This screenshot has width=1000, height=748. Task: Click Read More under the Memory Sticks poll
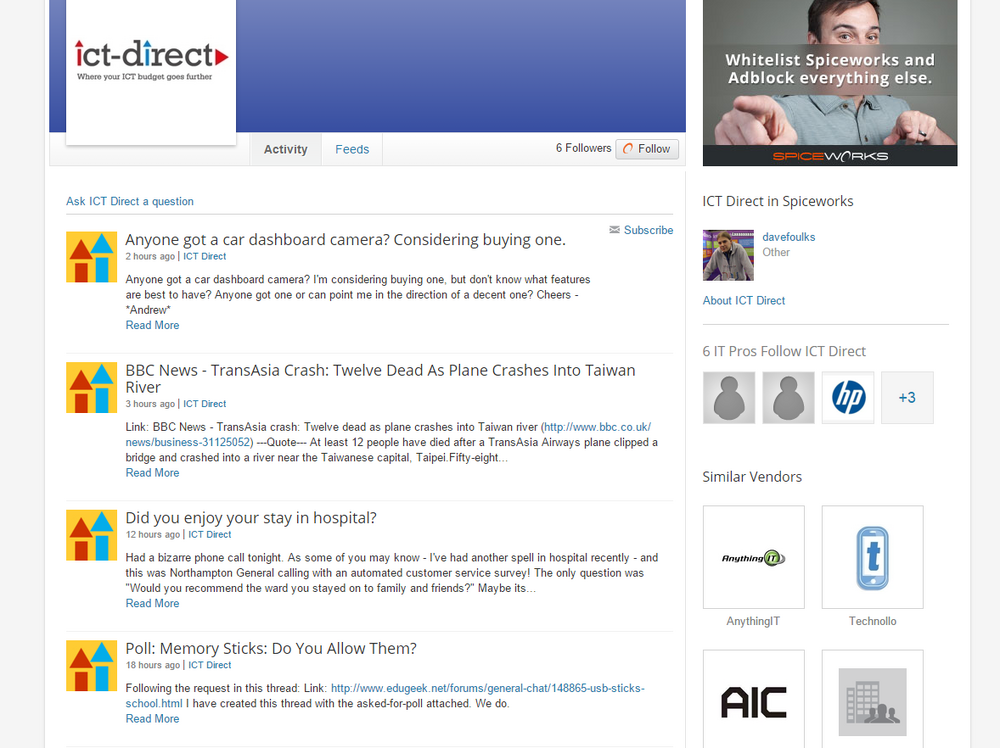(x=152, y=719)
